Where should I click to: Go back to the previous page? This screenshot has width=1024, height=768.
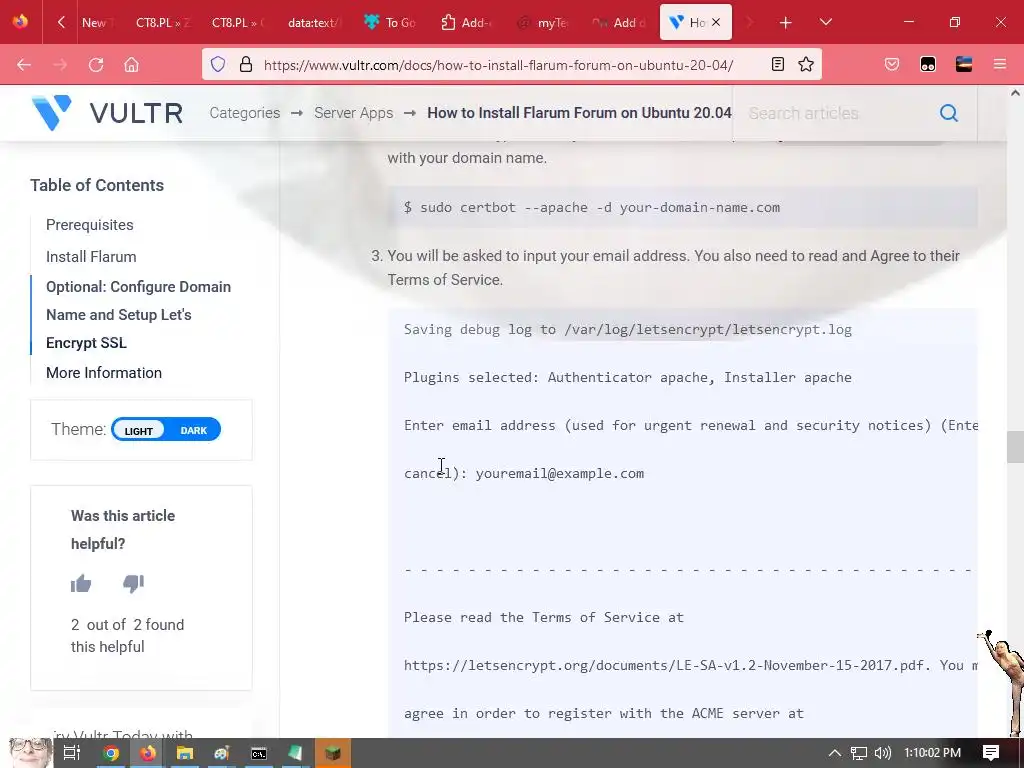point(24,65)
